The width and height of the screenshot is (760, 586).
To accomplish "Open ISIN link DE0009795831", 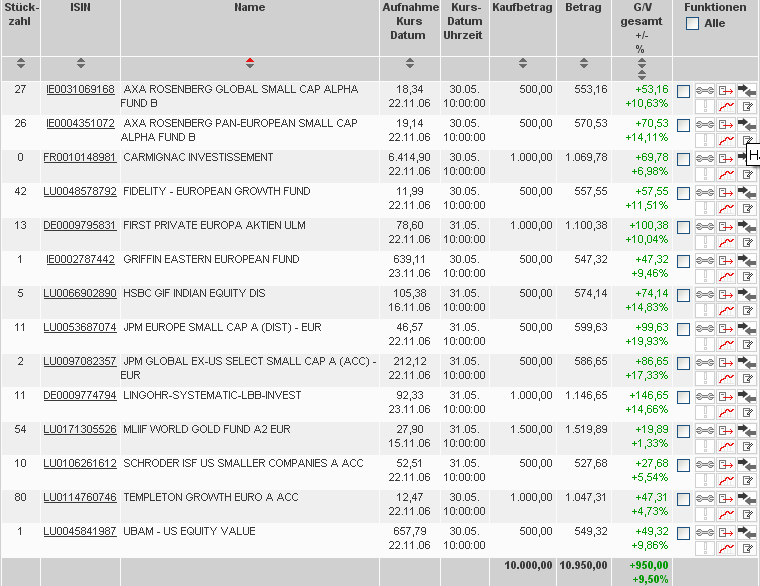I will [80, 225].
